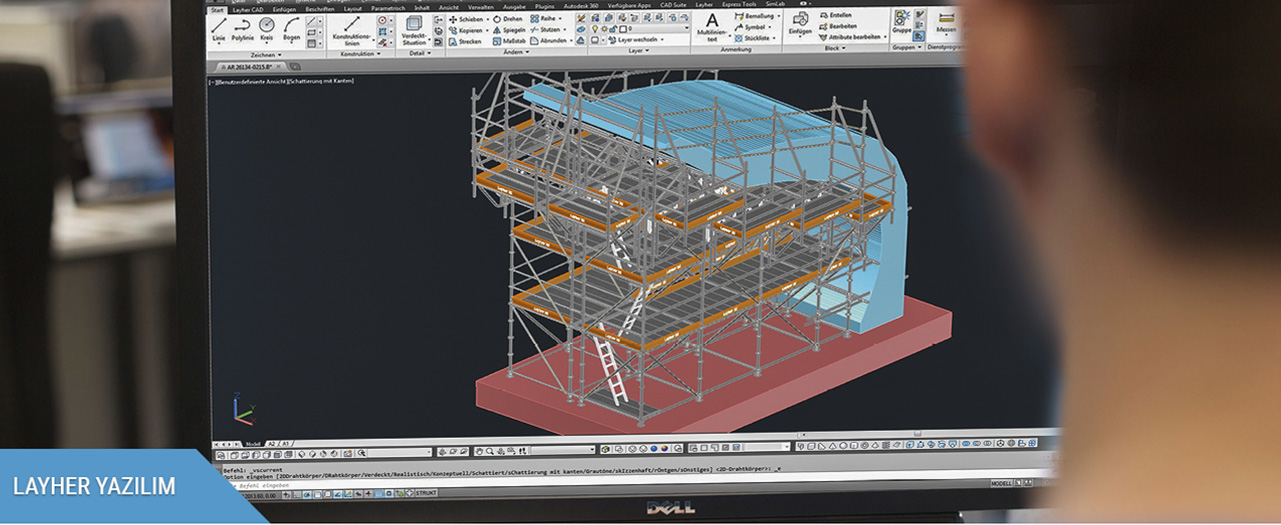The width and height of the screenshot is (1281, 525).
Task: Select the Linie drawing tool
Action: point(218,29)
